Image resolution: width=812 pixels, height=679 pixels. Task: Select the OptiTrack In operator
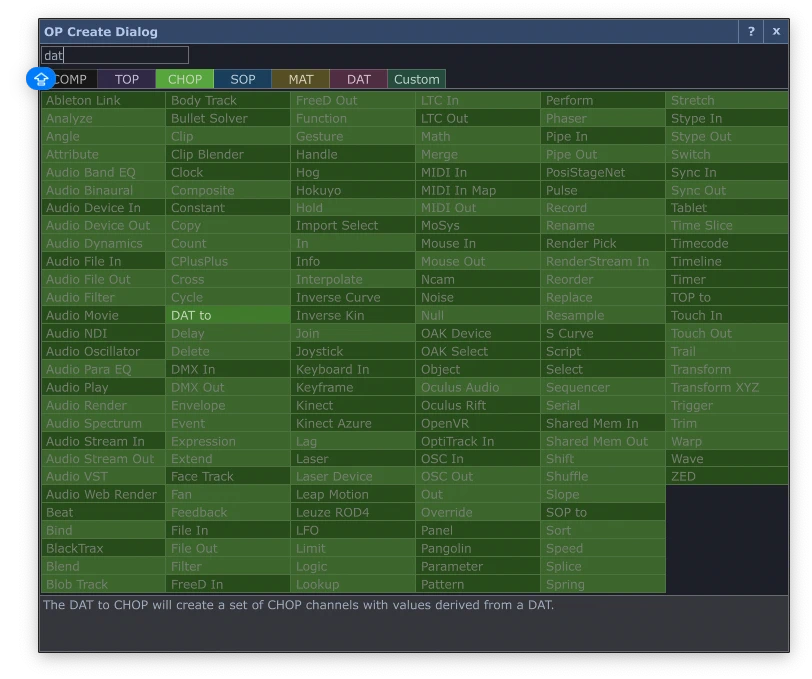click(x=477, y=441)
